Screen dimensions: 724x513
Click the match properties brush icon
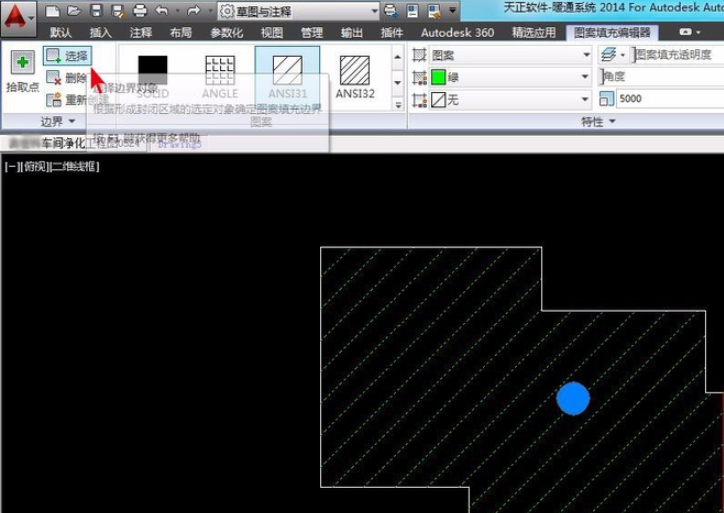(x=434, y=11)
